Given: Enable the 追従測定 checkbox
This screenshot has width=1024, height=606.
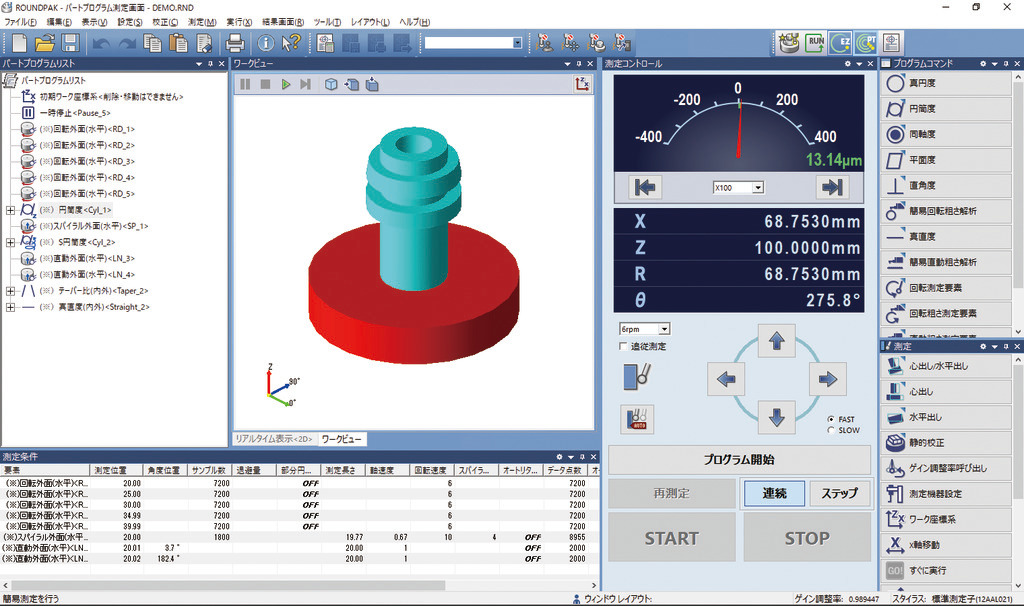Looking at the screenshot, I should pos(623,346).
